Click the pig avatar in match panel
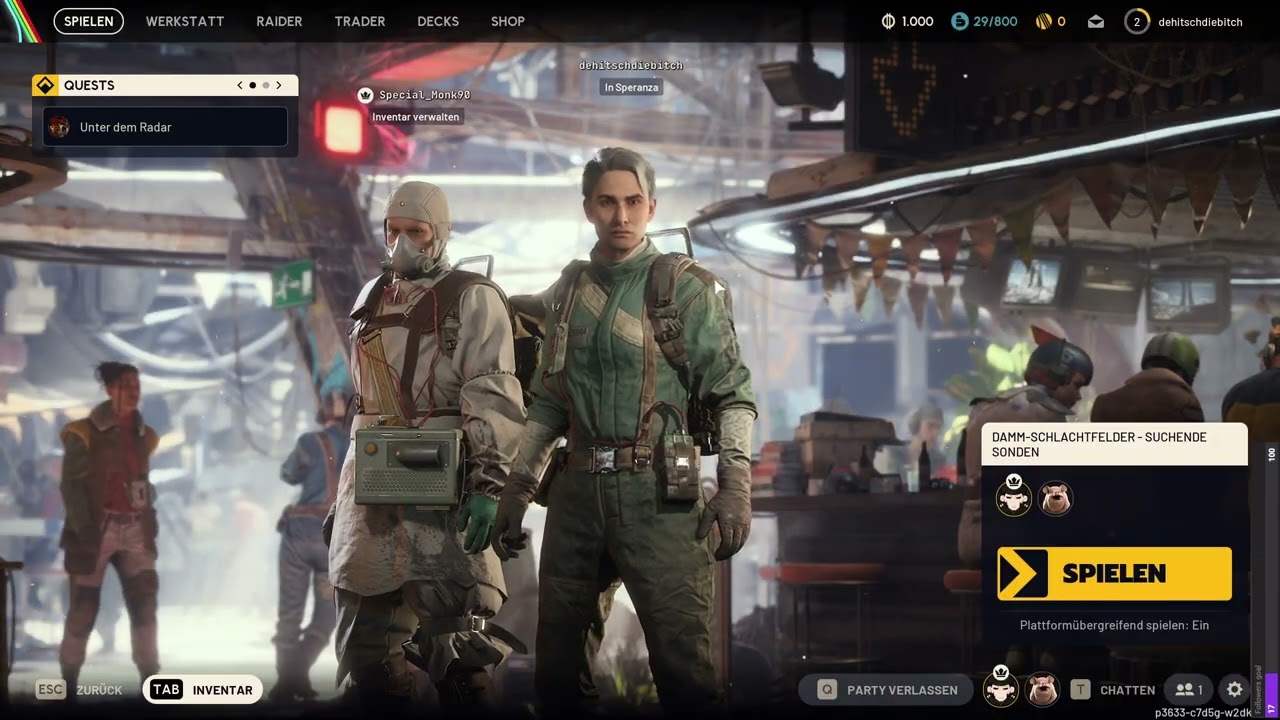This screenshot has width=1280, height=720. point(1055,498)
